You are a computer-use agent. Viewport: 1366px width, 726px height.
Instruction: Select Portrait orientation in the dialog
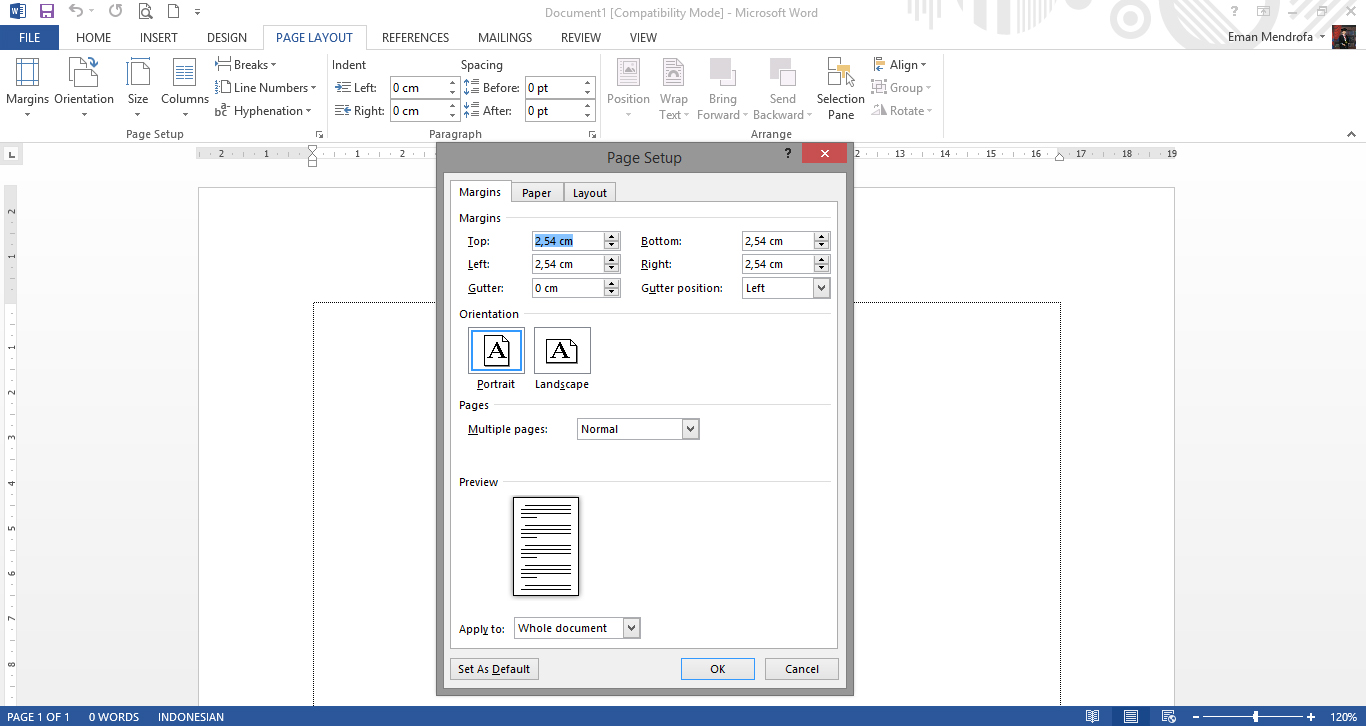click(496, 350)
